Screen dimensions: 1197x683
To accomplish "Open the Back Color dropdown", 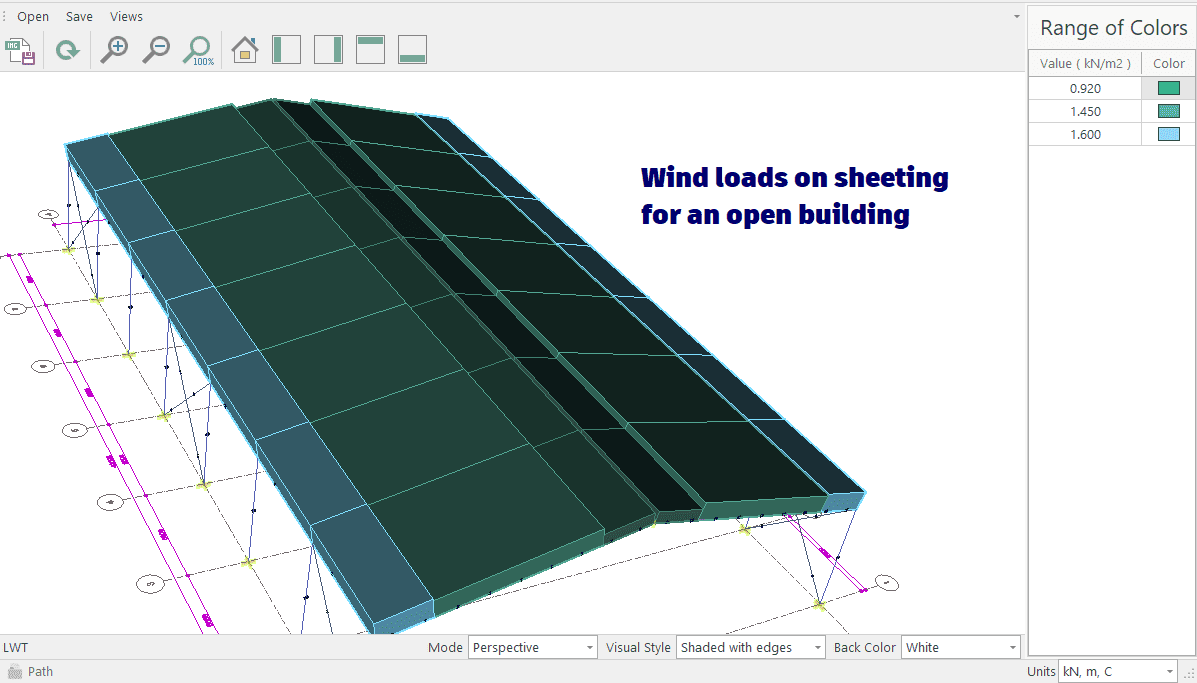I will click(960, 648).
